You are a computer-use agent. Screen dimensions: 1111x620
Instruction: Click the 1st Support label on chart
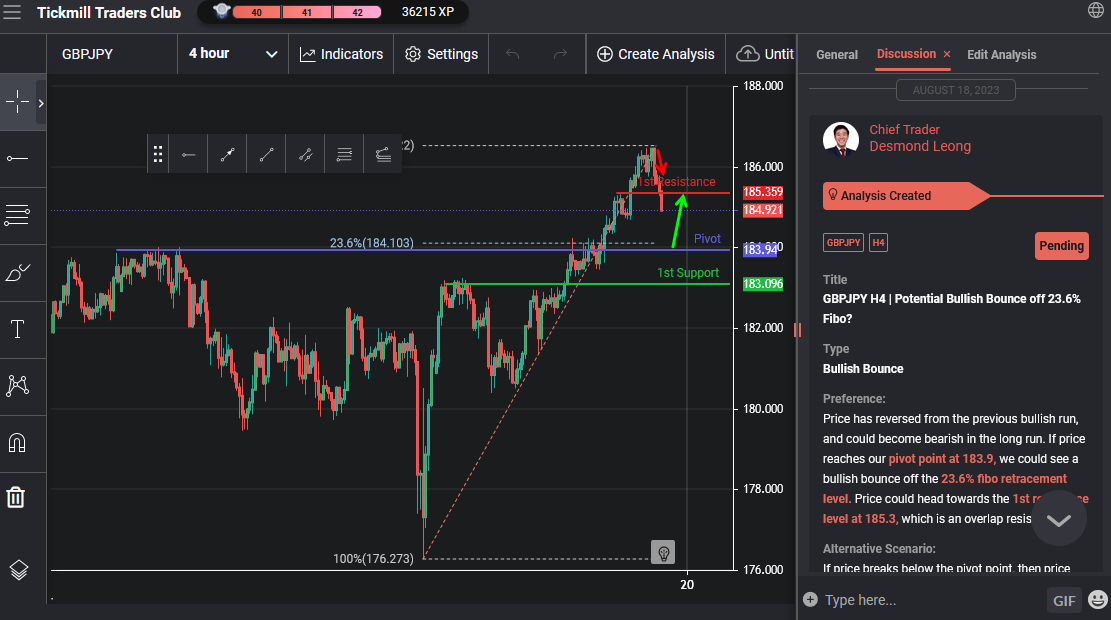click(x=687, y=273)
